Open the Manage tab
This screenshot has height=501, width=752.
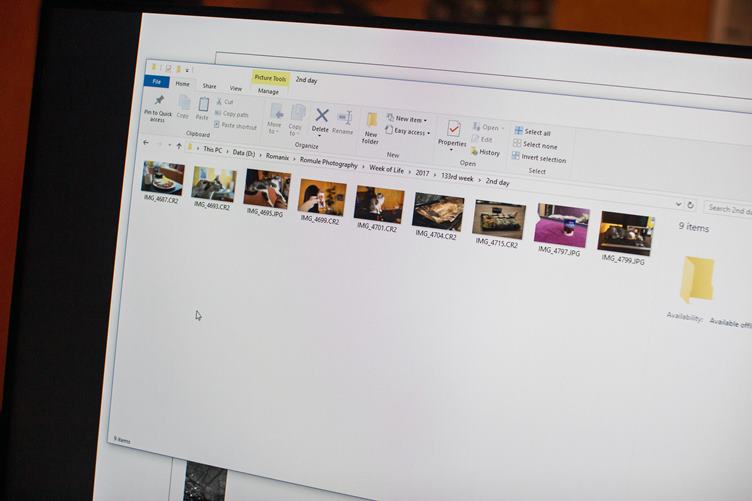[x=268, y=91]
